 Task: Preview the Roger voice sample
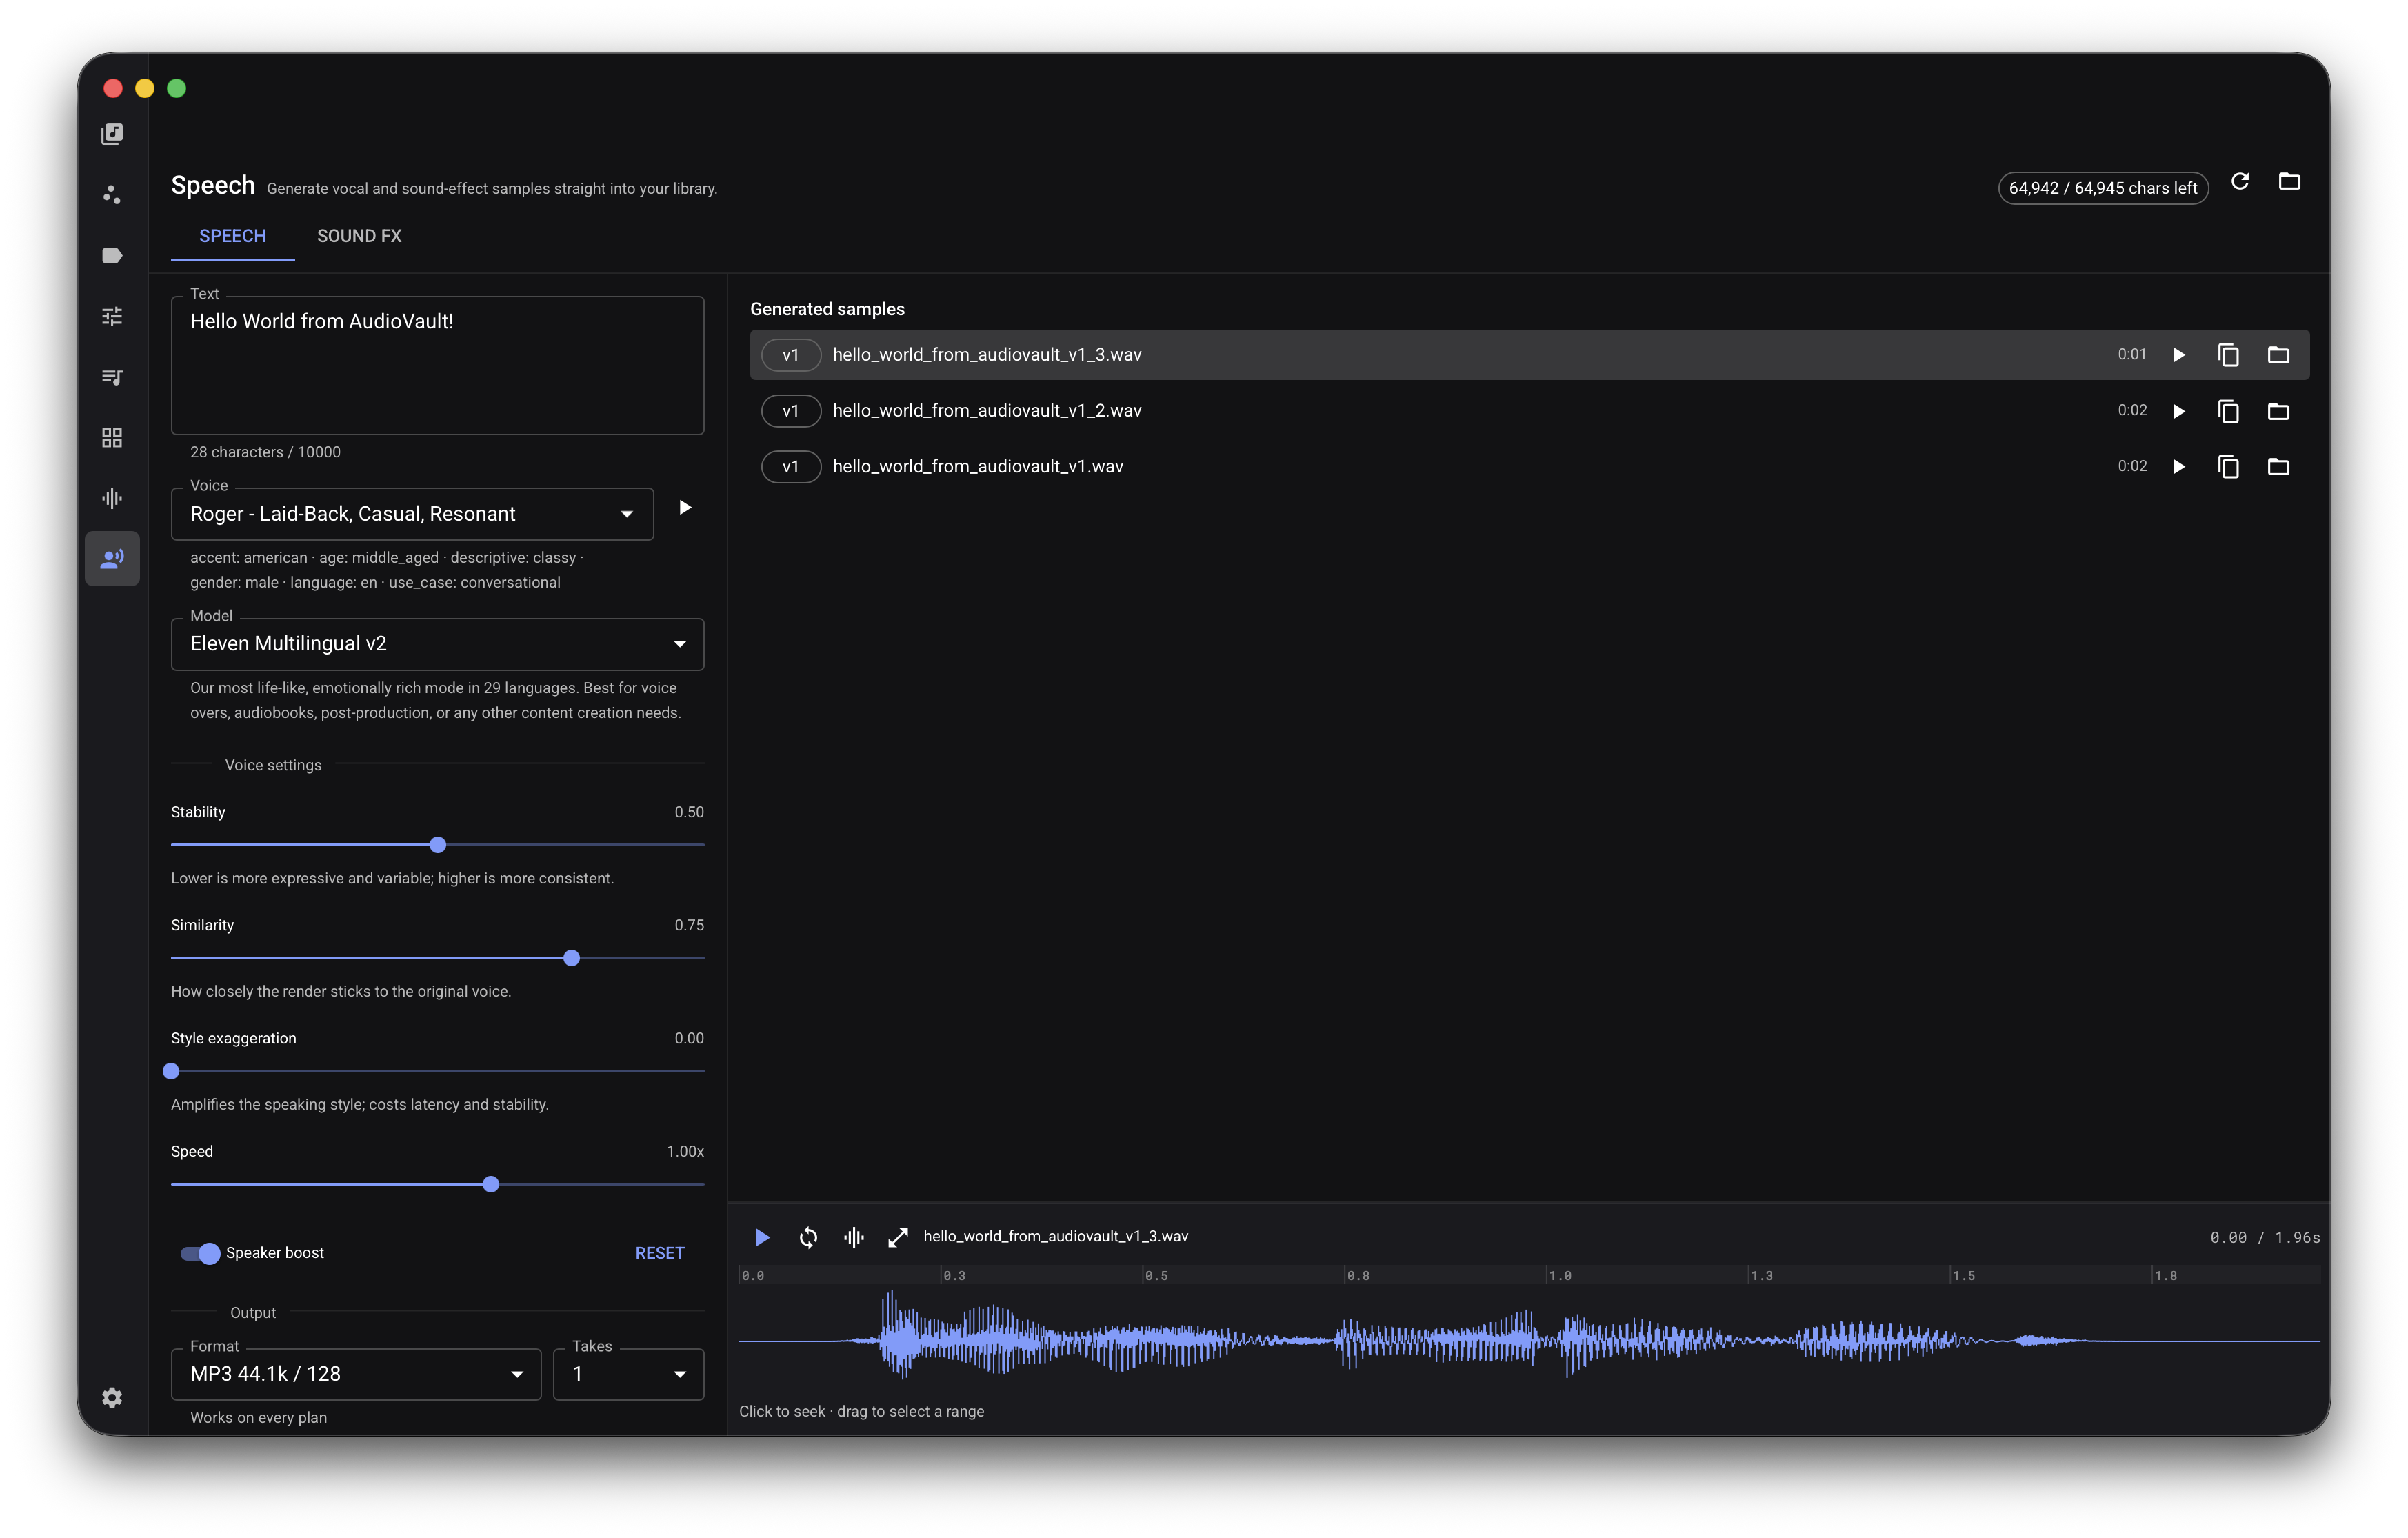coord(685,508)
